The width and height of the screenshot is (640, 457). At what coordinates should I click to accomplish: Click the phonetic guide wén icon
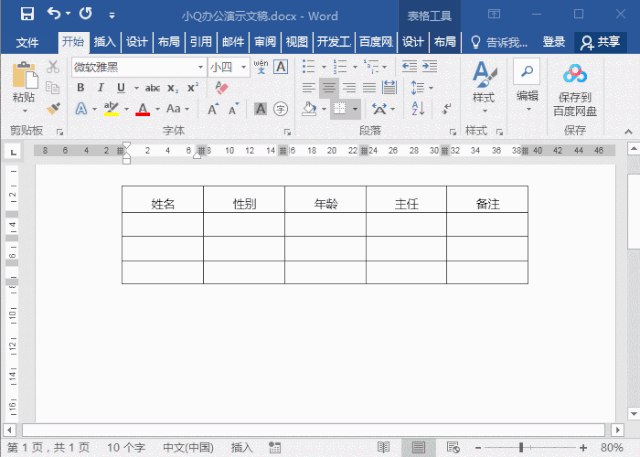coord(261,67)
